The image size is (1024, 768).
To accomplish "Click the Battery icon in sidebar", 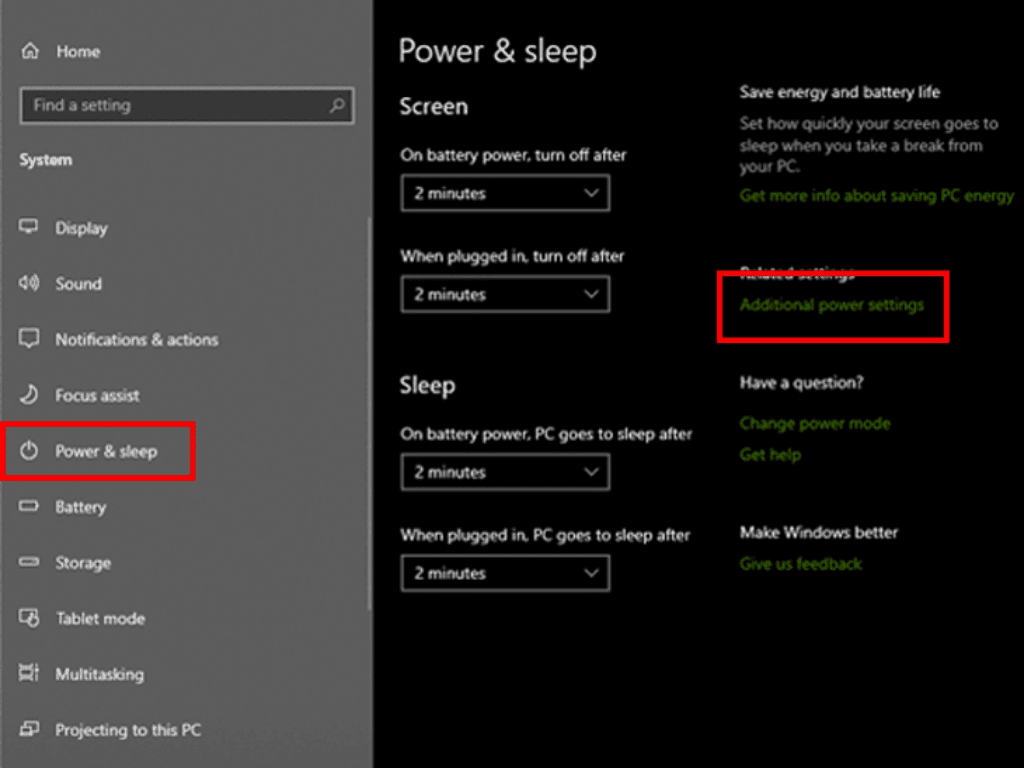I will point(30,507).
